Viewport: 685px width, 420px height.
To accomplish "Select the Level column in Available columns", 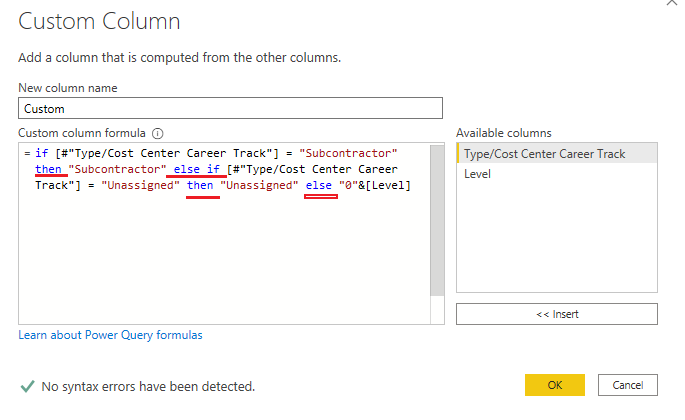I will [557, 174].
